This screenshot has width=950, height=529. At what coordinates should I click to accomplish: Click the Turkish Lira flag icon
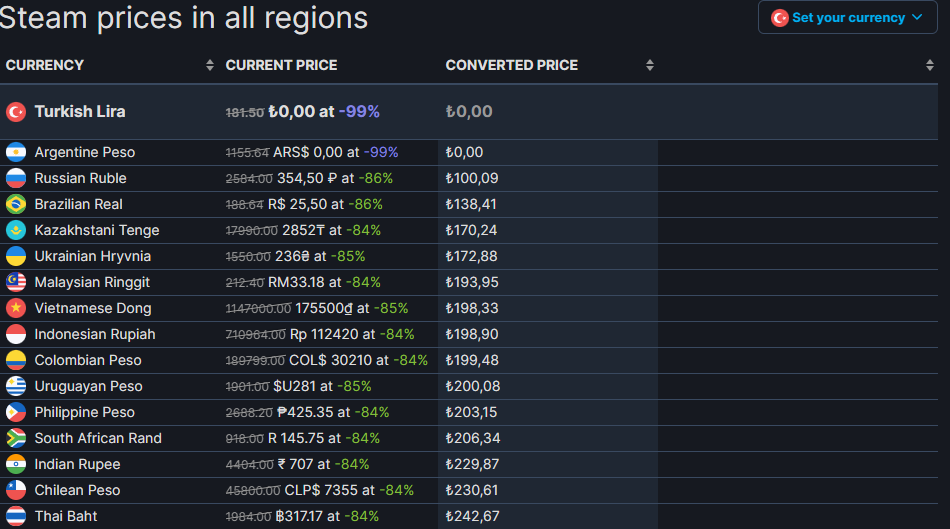pos(16,111)
